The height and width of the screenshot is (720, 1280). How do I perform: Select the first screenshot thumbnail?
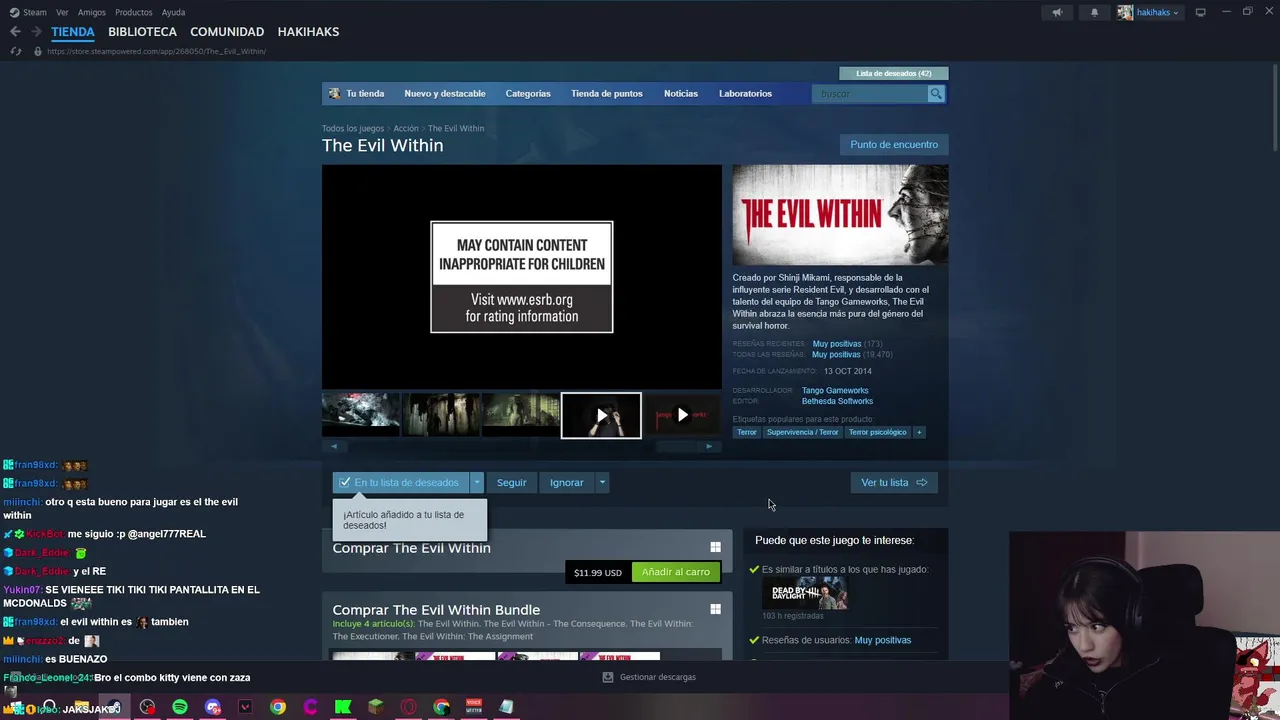(x=361, y=415)
